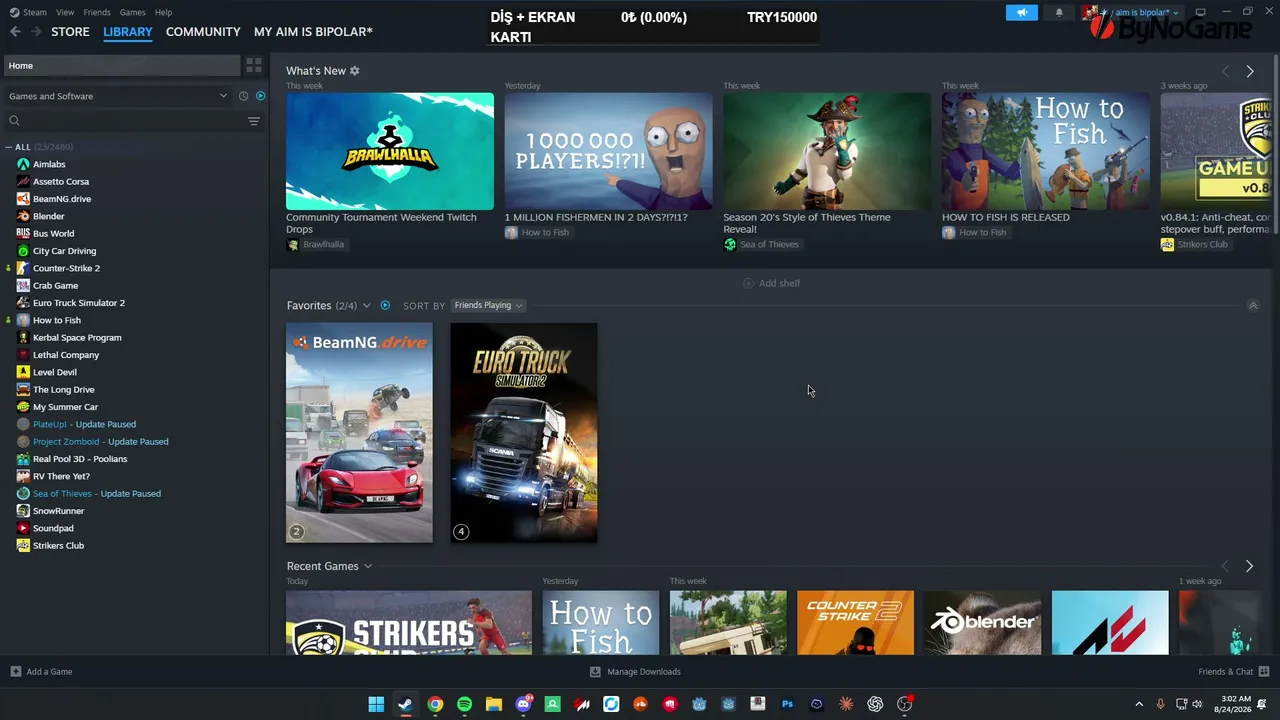
Task: Click the Add shelf button
Action: (x=772, y=283)
